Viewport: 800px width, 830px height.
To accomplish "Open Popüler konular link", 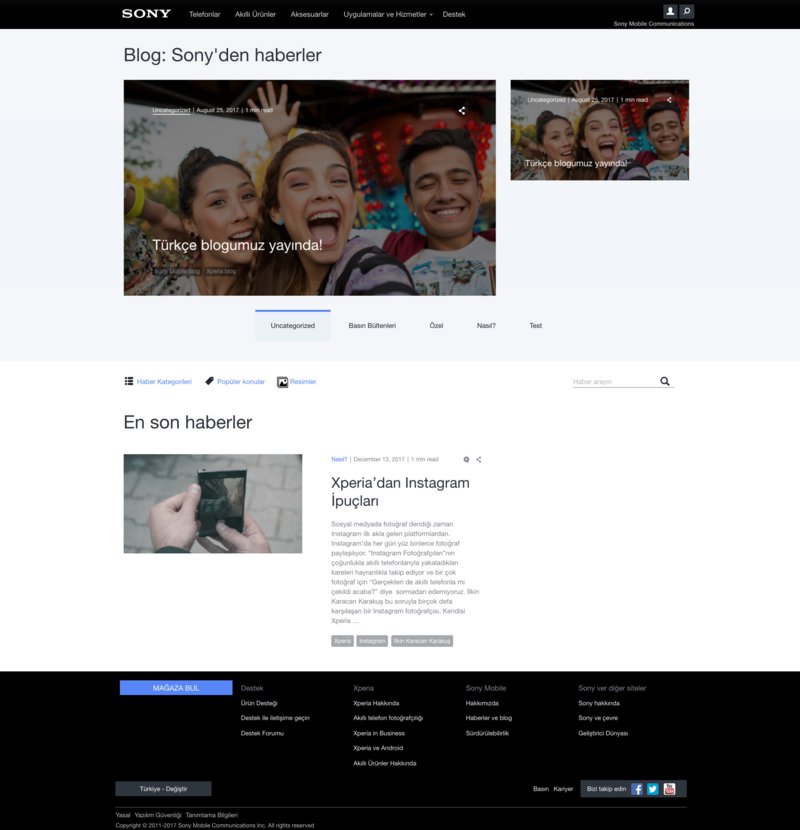I will pyautogui.click(x=241, y=382).
